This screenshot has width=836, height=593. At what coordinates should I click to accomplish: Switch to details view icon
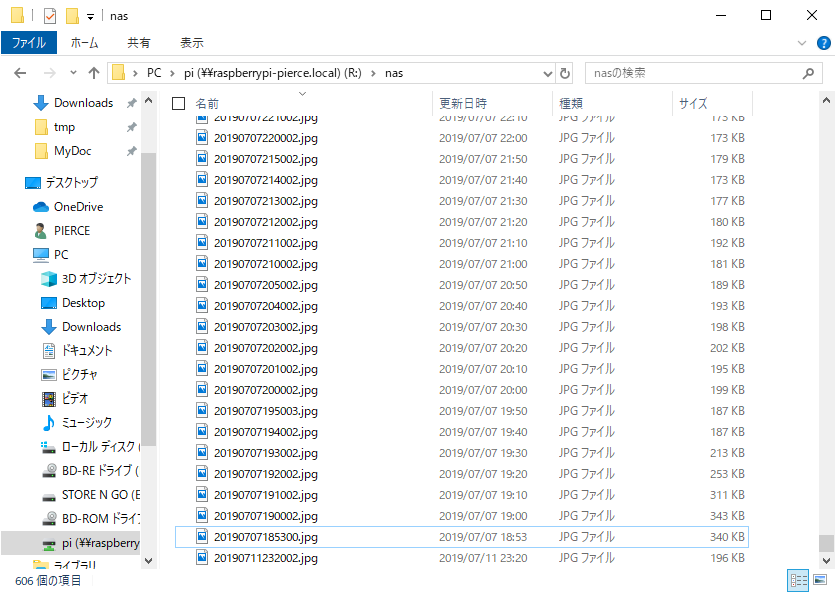coord(799,580)
